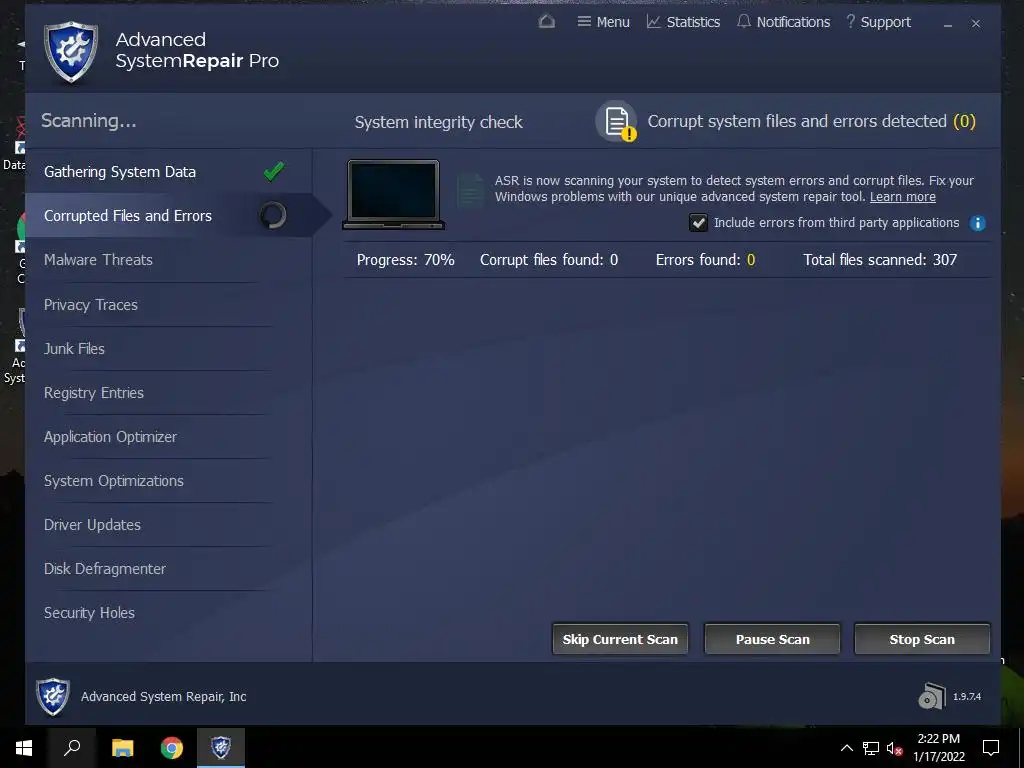Launch Google Chrome from the taskbar
Screen dimensions: 1024x768
172,748
